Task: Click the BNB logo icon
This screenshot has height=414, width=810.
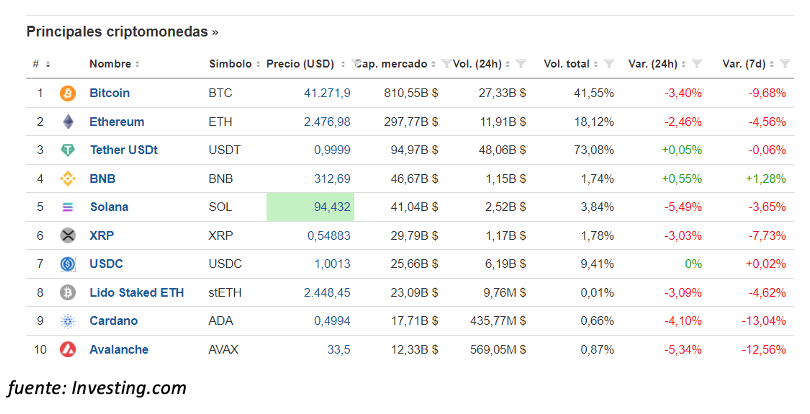Action: (x=68, y=179)
